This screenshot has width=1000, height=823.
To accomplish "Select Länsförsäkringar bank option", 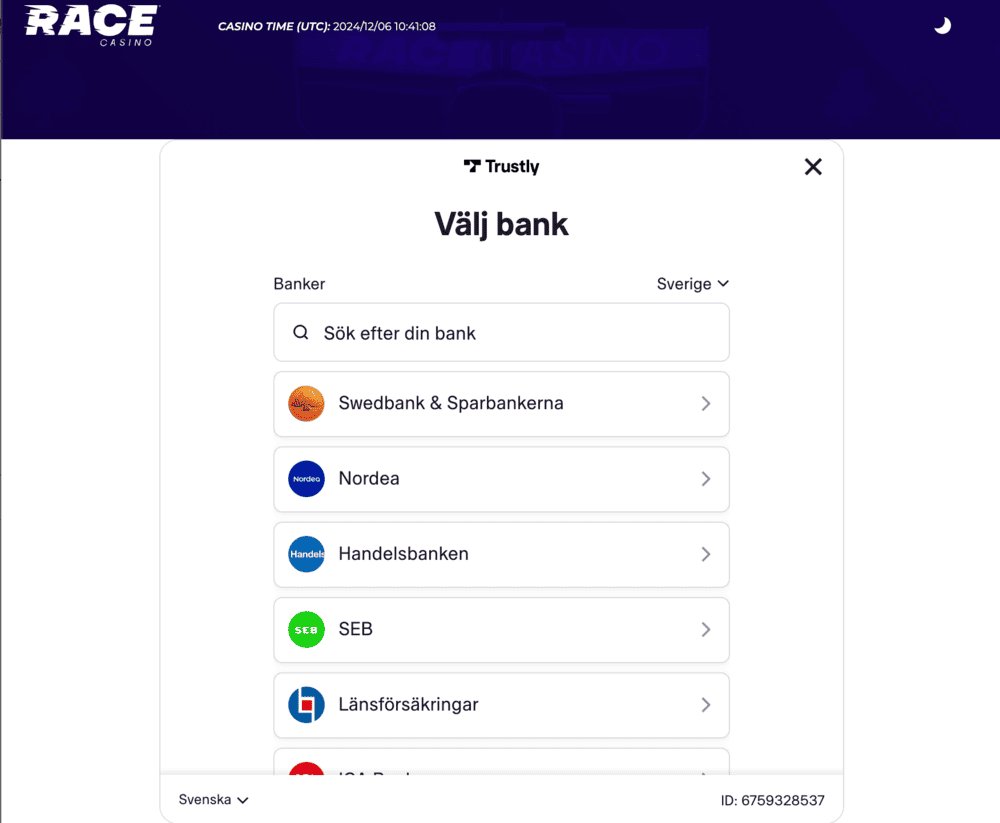I will 409,705.
